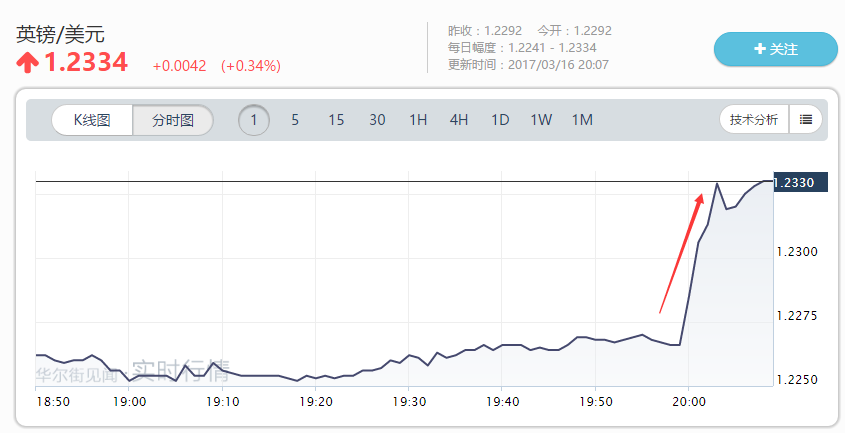The width and height of the screenshot is (845, 433).
Task: Pick the 4H timeframe
Action: pos(459,120)
